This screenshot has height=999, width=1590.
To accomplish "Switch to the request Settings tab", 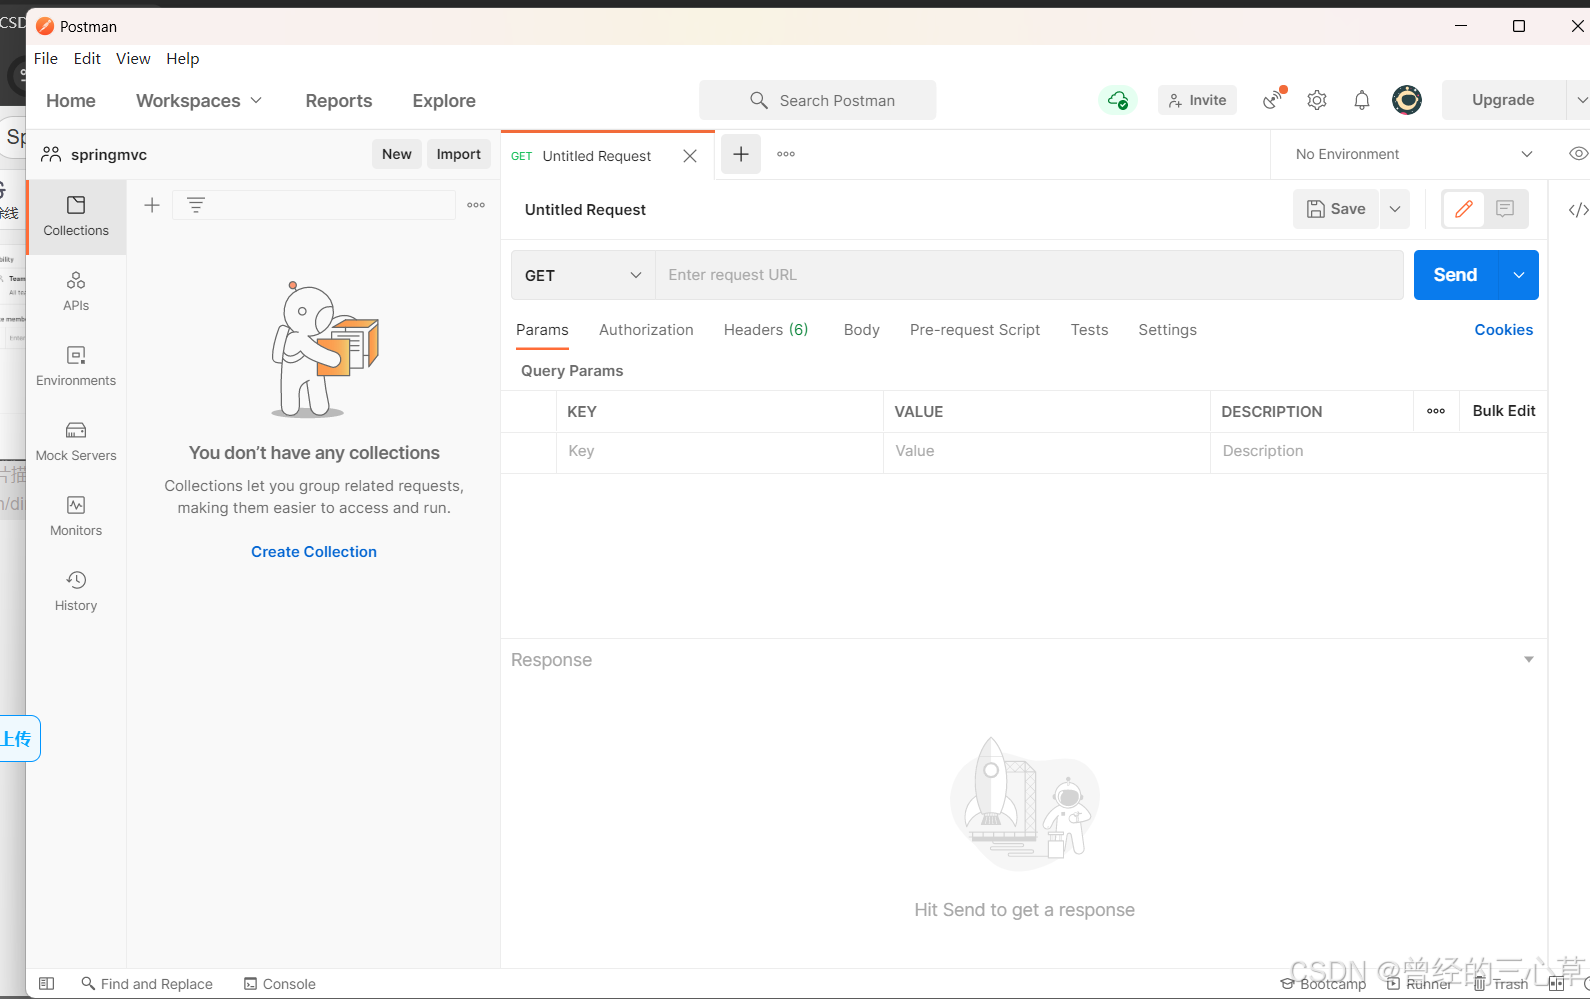I will coord(1167,330).
